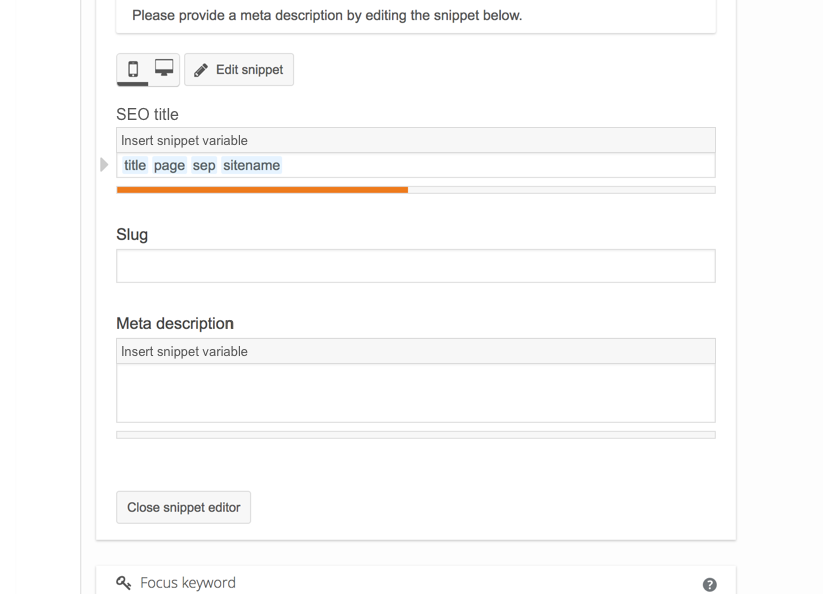Click inside the Slug input field
Image resolution: width=823 pixels, height=594 pixels.
click(416, 265)
